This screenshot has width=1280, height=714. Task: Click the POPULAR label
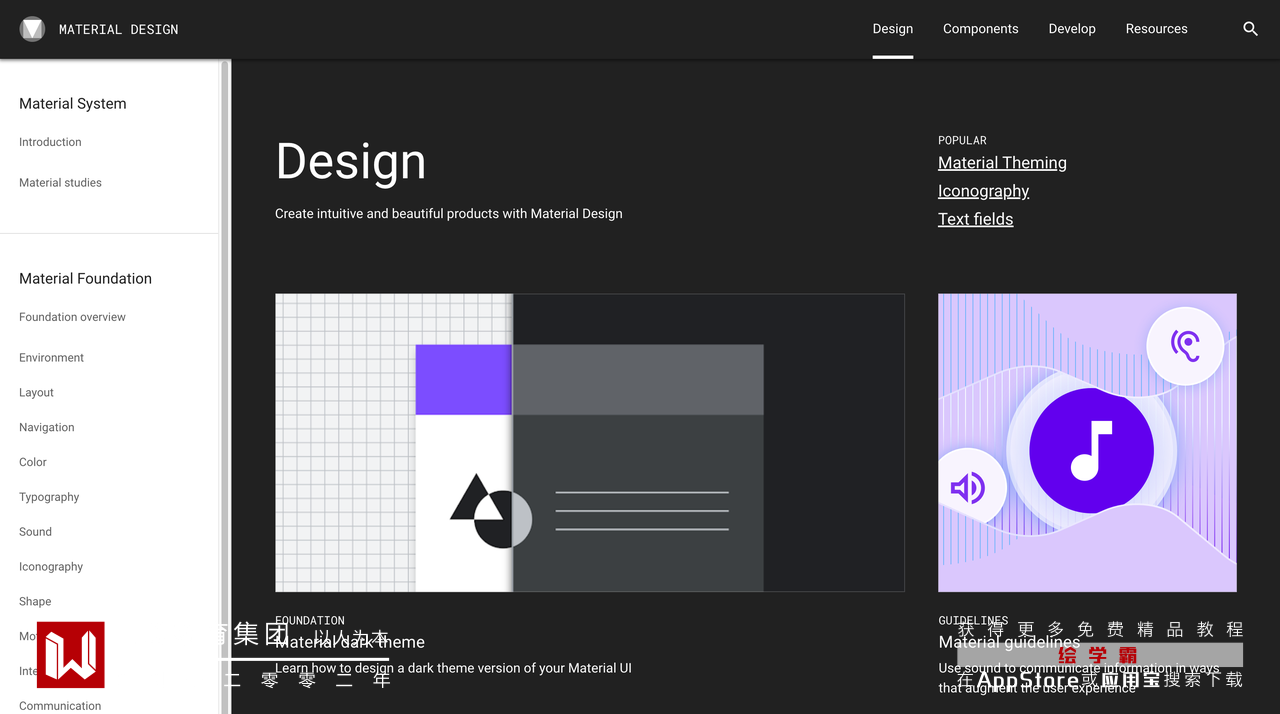tap(962, 140)
